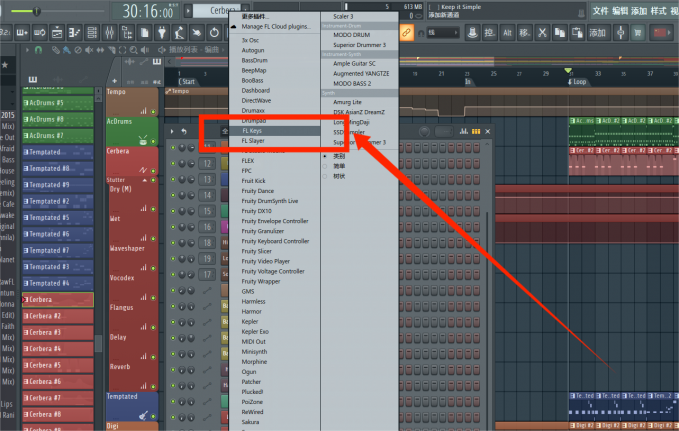Click the 控 button in the toolbar
Screen dimensions: 679x431
point(490,32)
